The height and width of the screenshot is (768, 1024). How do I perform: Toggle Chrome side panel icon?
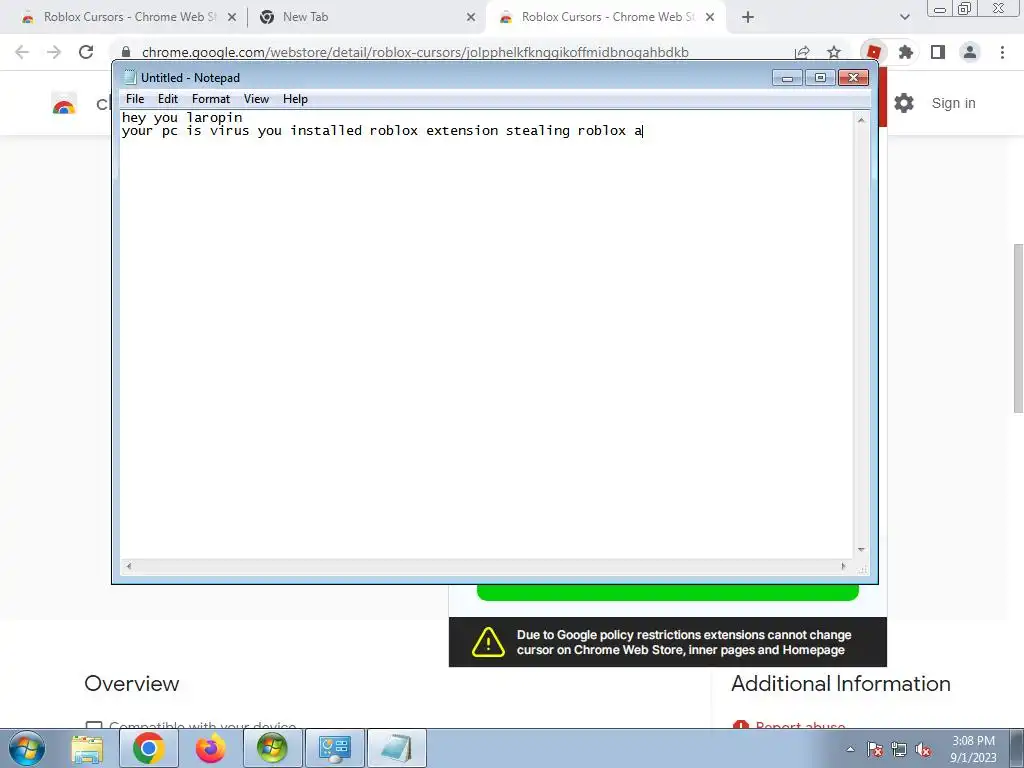pos(938,52)
